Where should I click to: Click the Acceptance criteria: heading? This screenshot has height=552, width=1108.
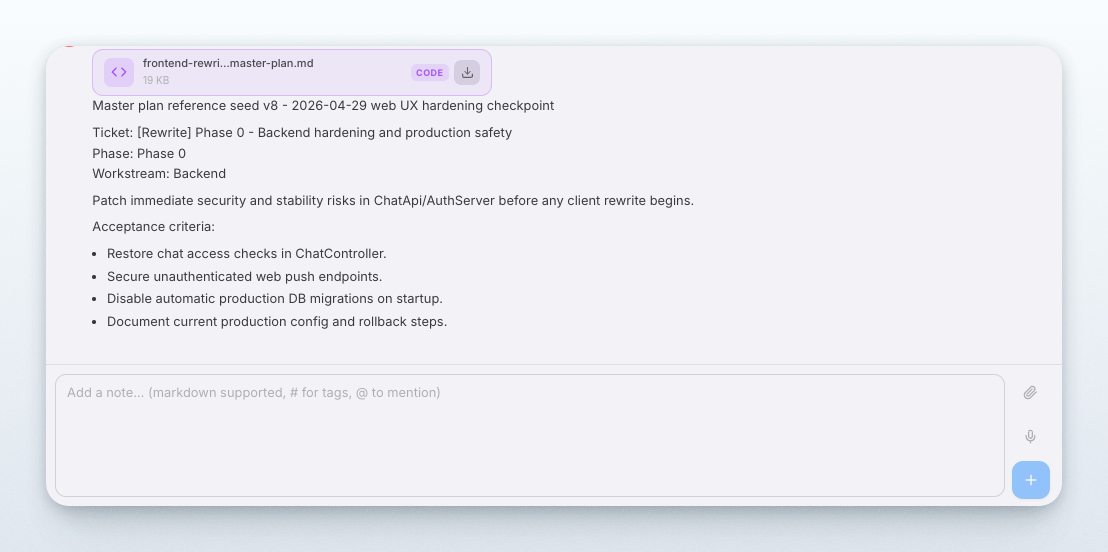[x=153, y=227]
